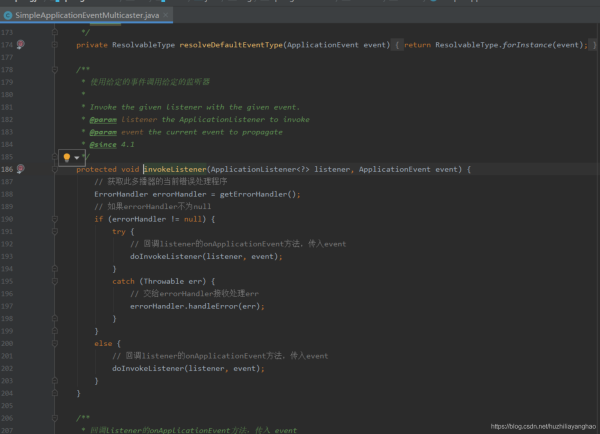Collapse the try block fold on line 191

[55, 232]
